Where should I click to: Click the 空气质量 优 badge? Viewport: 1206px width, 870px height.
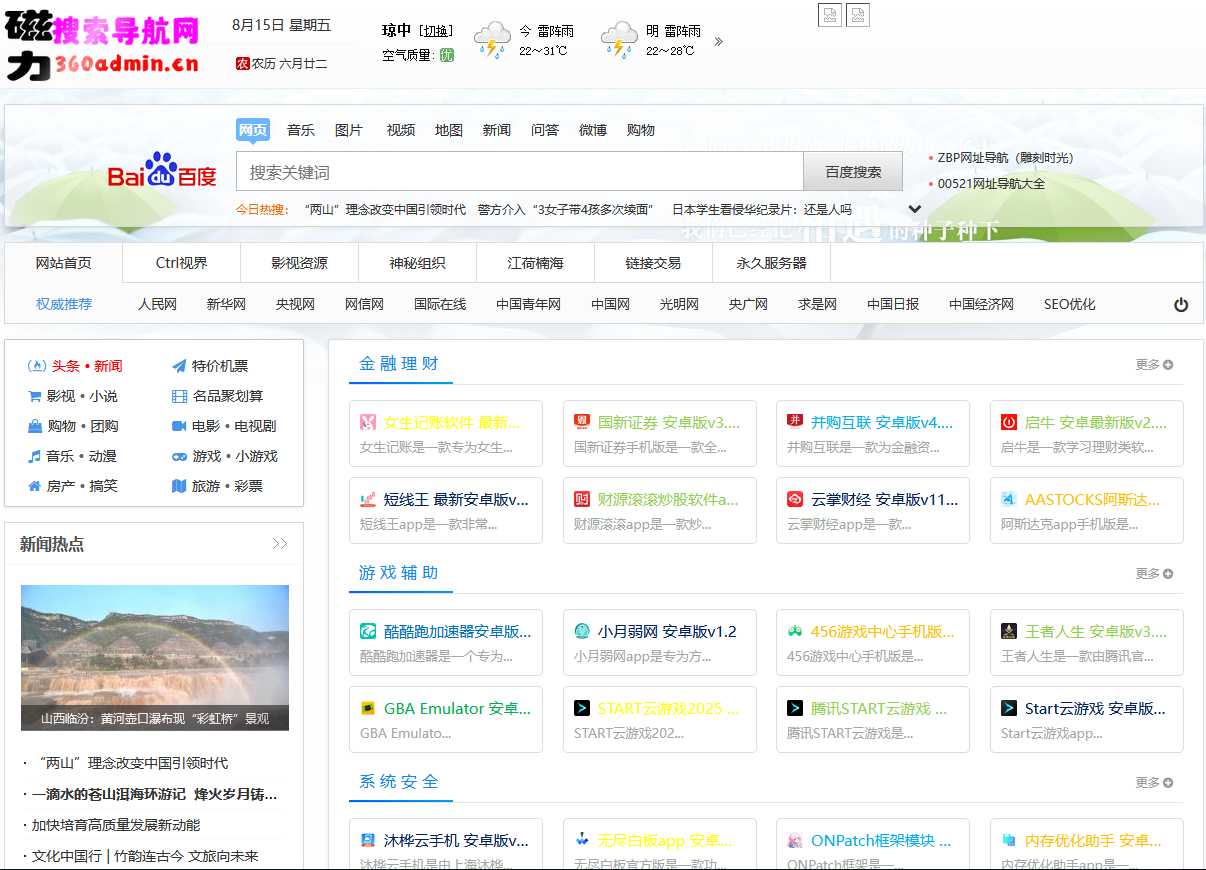pyautogui.click(x=447, y=55)
